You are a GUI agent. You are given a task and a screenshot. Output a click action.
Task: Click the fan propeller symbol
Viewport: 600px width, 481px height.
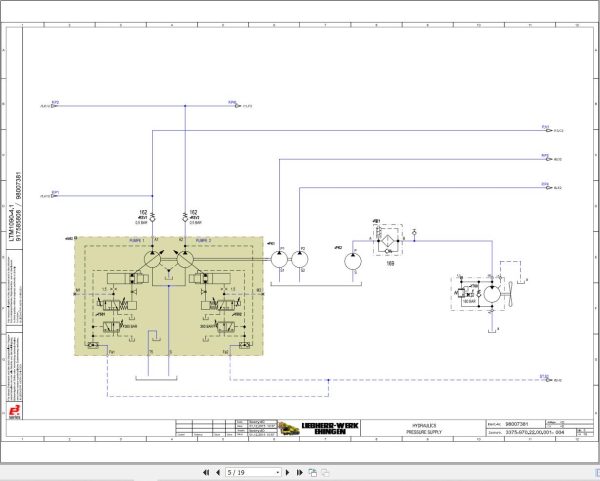point(510,294)
